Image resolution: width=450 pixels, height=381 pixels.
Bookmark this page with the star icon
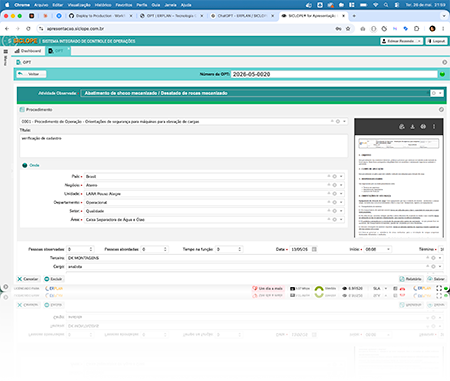(x=348, y=29)
